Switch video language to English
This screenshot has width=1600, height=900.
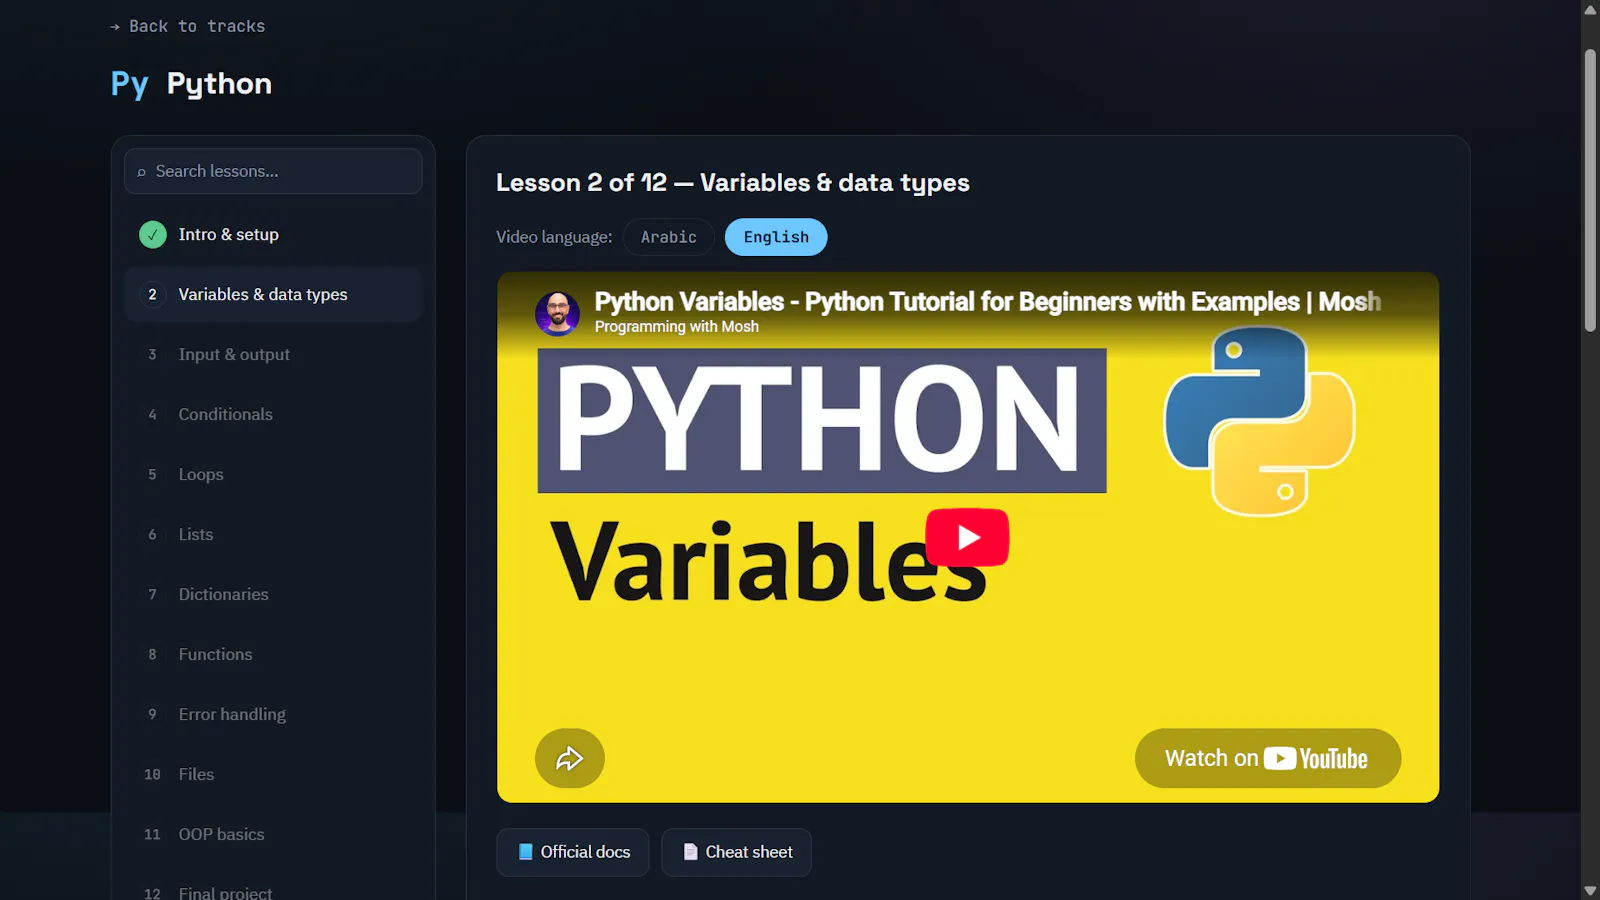pos(776,237)
